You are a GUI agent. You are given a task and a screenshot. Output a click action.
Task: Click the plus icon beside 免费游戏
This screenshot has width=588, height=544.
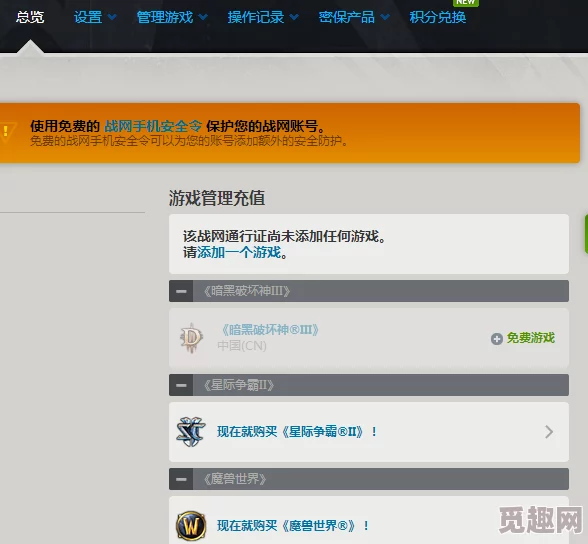point(496,339)
